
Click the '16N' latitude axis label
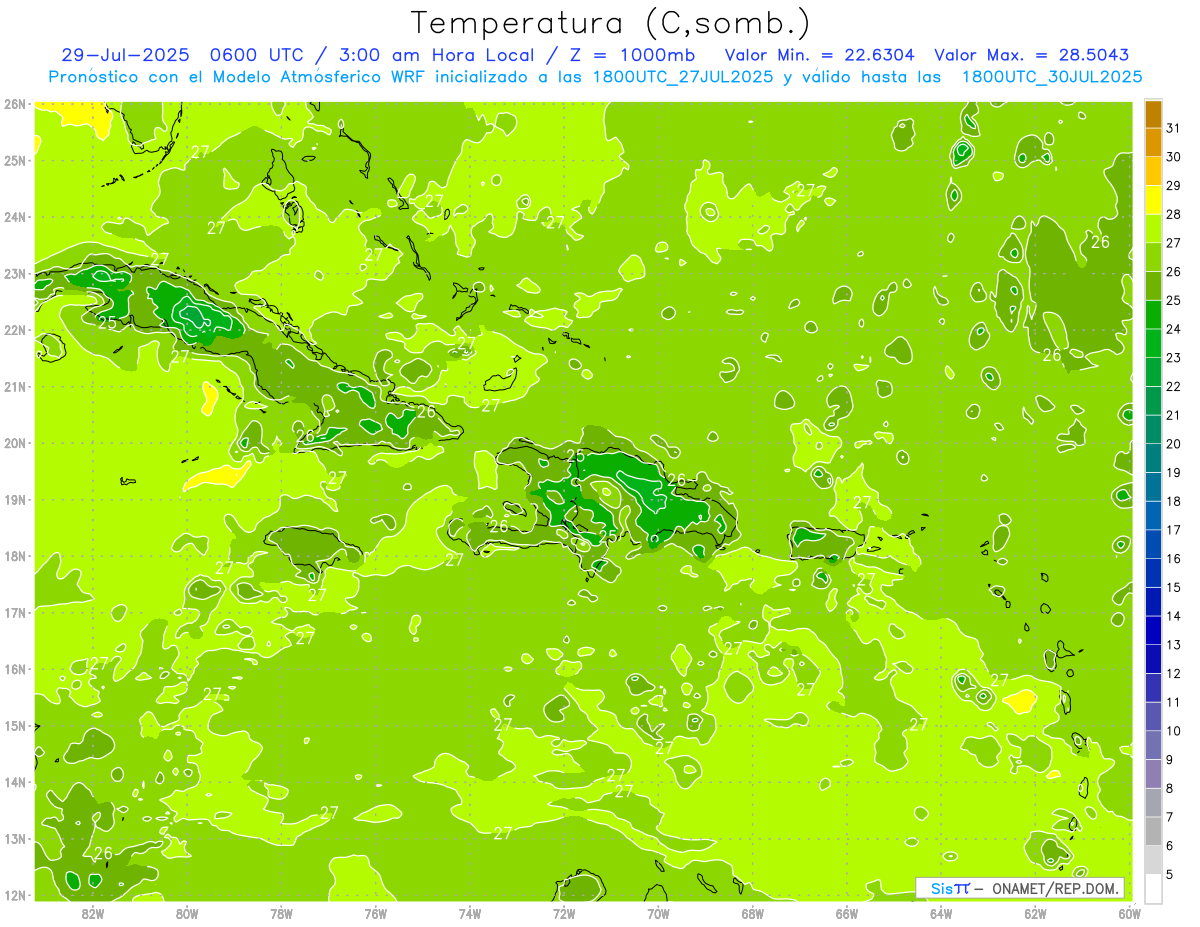click(x=15, y=669)
